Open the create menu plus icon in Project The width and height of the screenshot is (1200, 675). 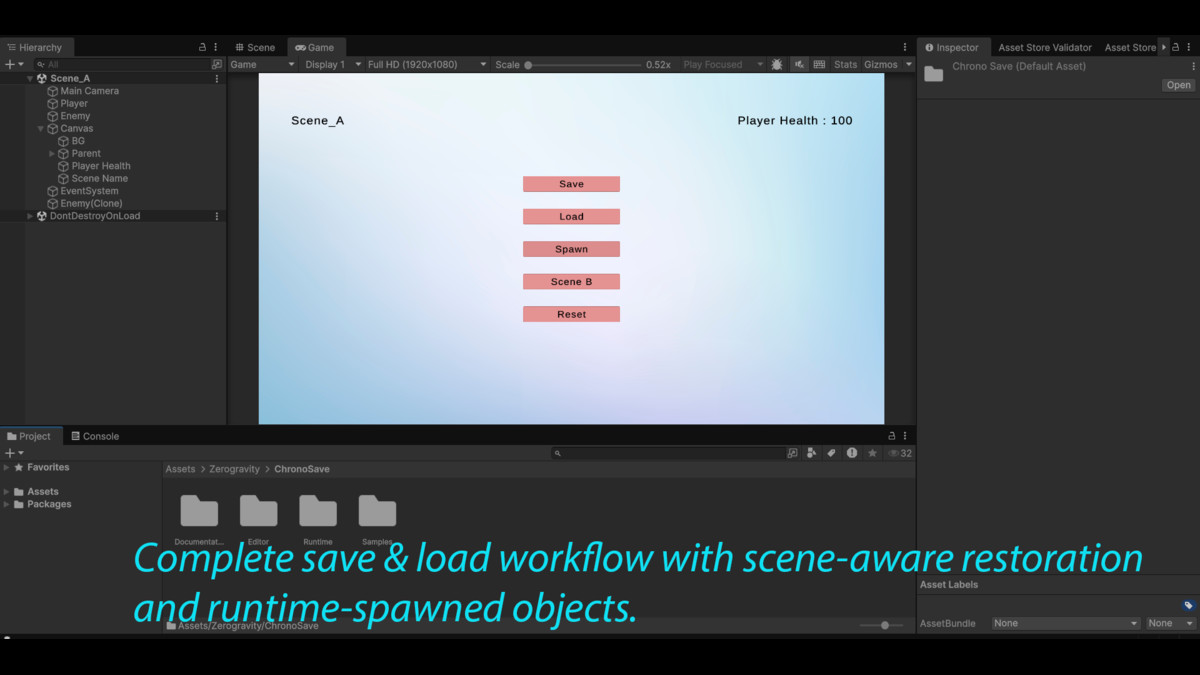pyautogui.click(x=8, y=452)
